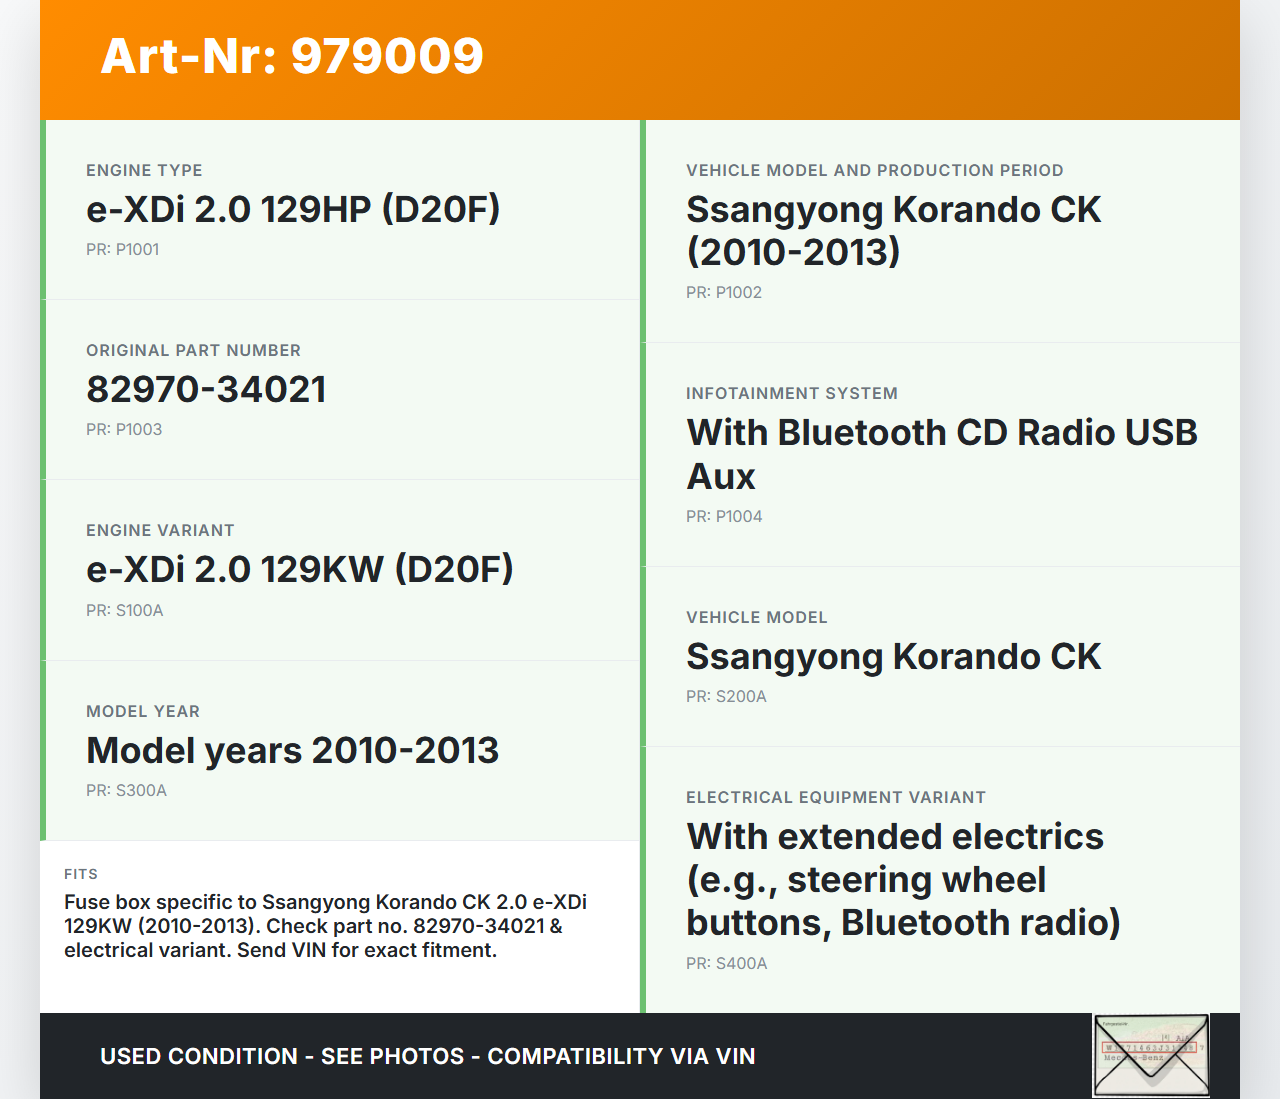Viewport: 1280px width, 1099px height.
Task: Click the 'INFOTAINMENT SYSTEM' label
Action: click(792, 393)
